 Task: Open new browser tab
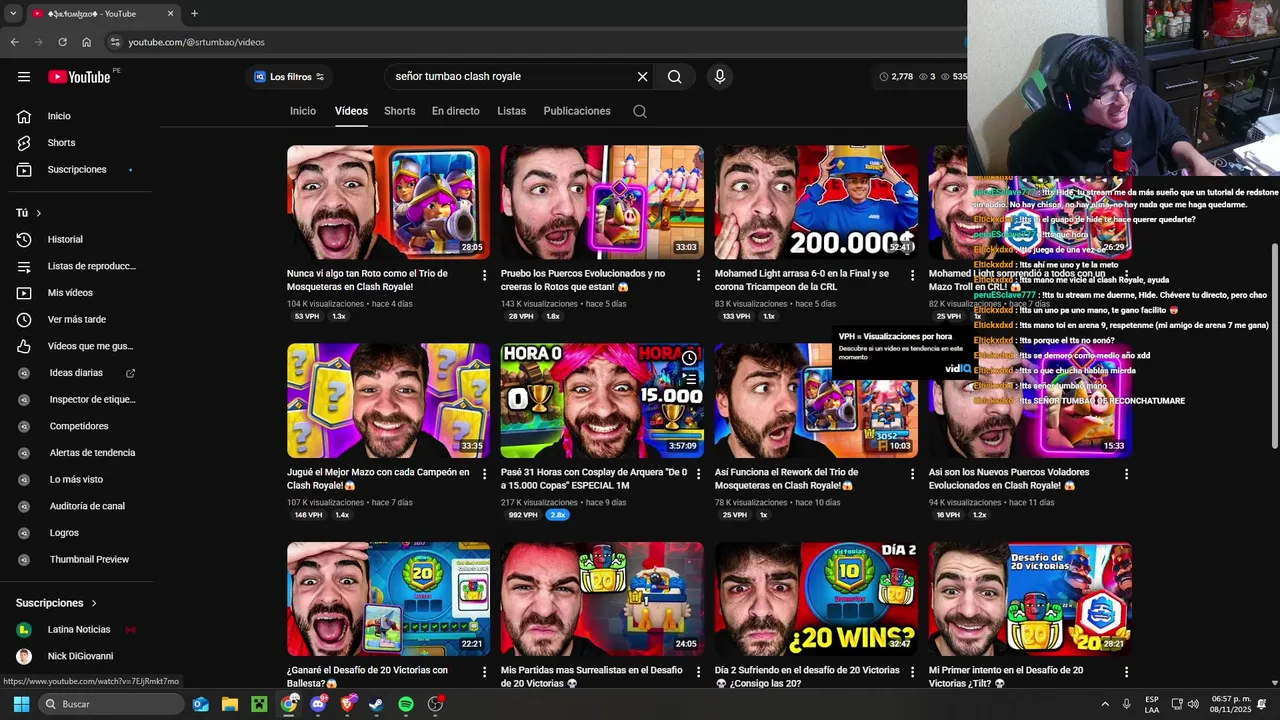pyautogui.click(x=194, y=14)
